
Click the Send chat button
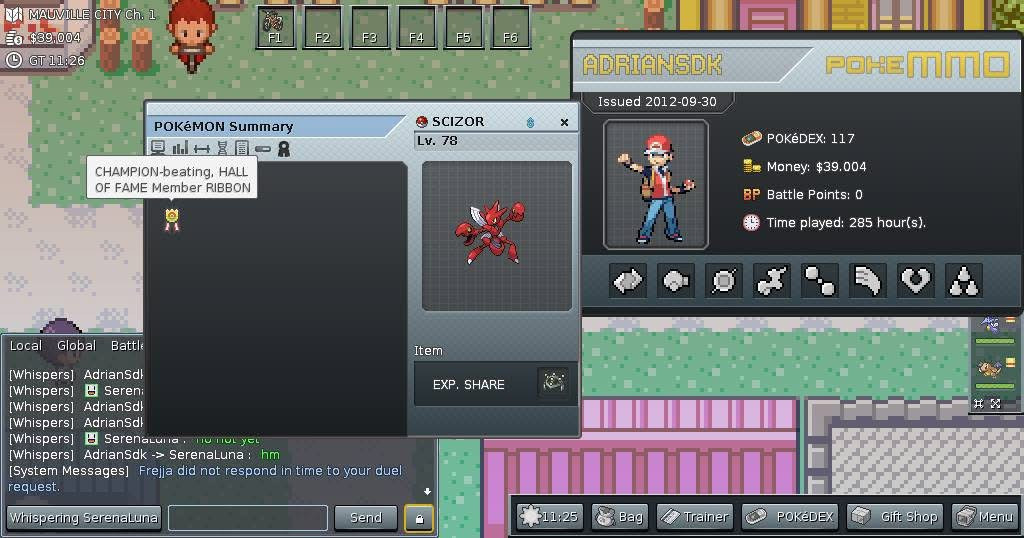[366, 518]
